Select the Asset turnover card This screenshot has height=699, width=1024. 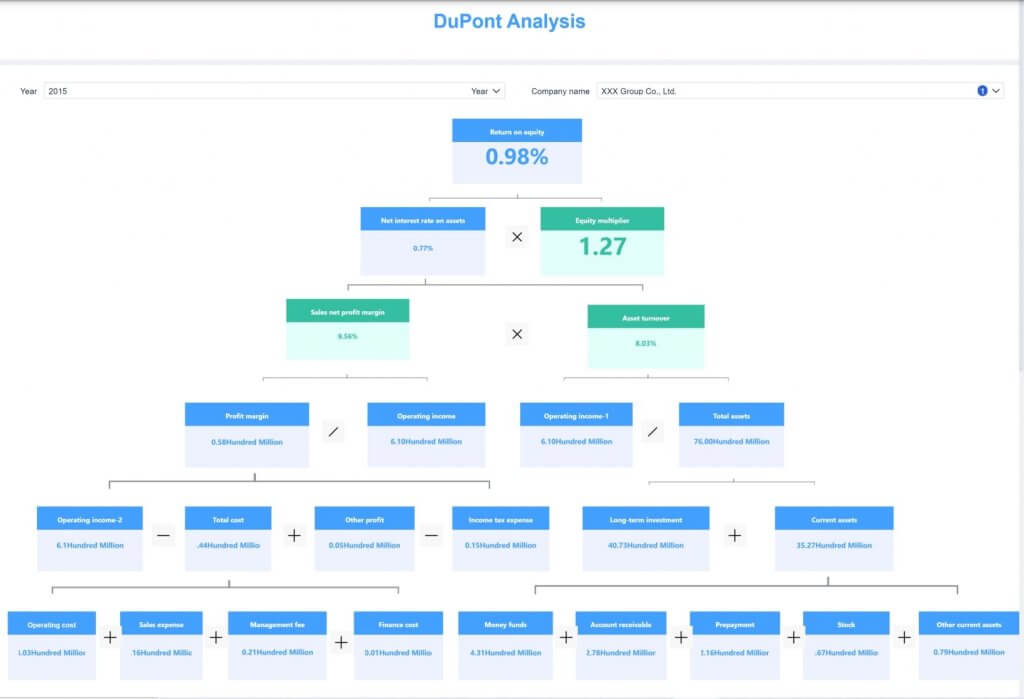(646, 336)
